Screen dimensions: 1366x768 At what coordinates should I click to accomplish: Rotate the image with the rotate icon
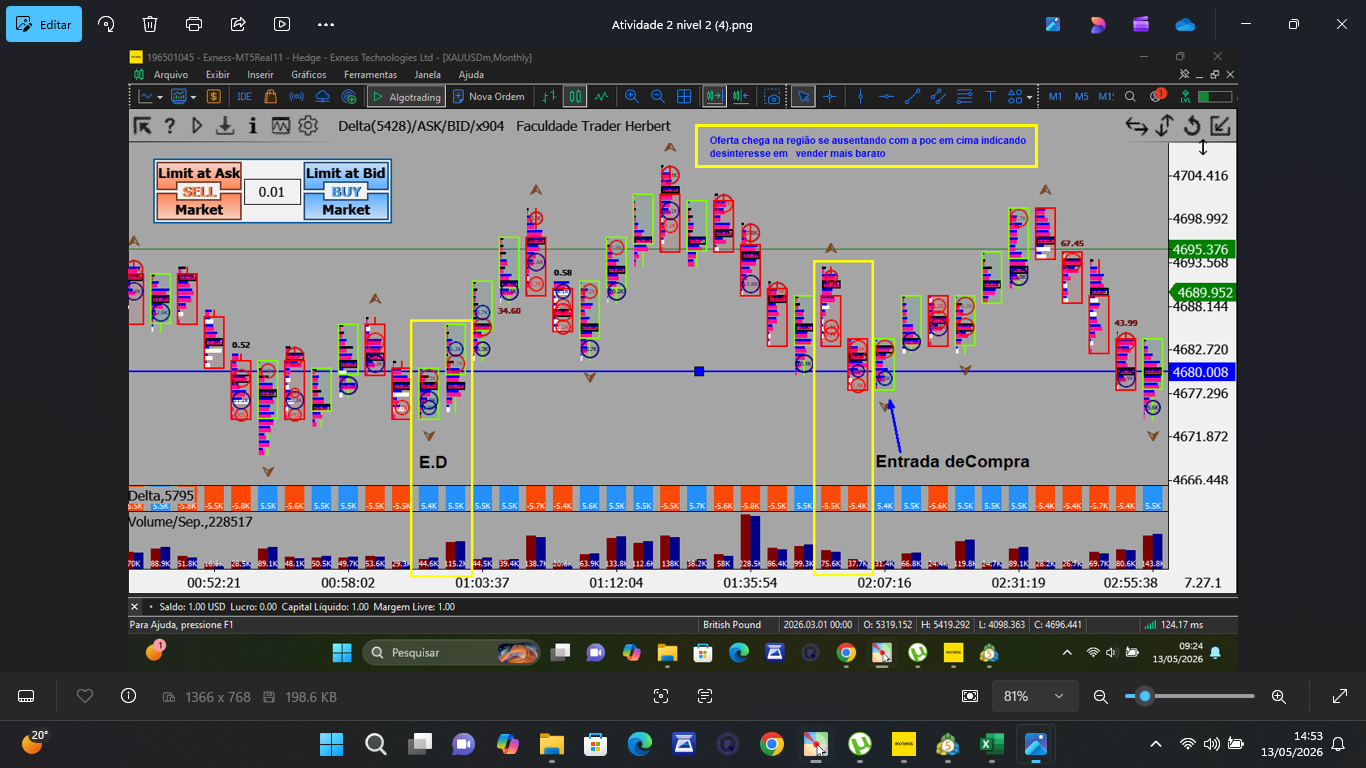[105, 24]
